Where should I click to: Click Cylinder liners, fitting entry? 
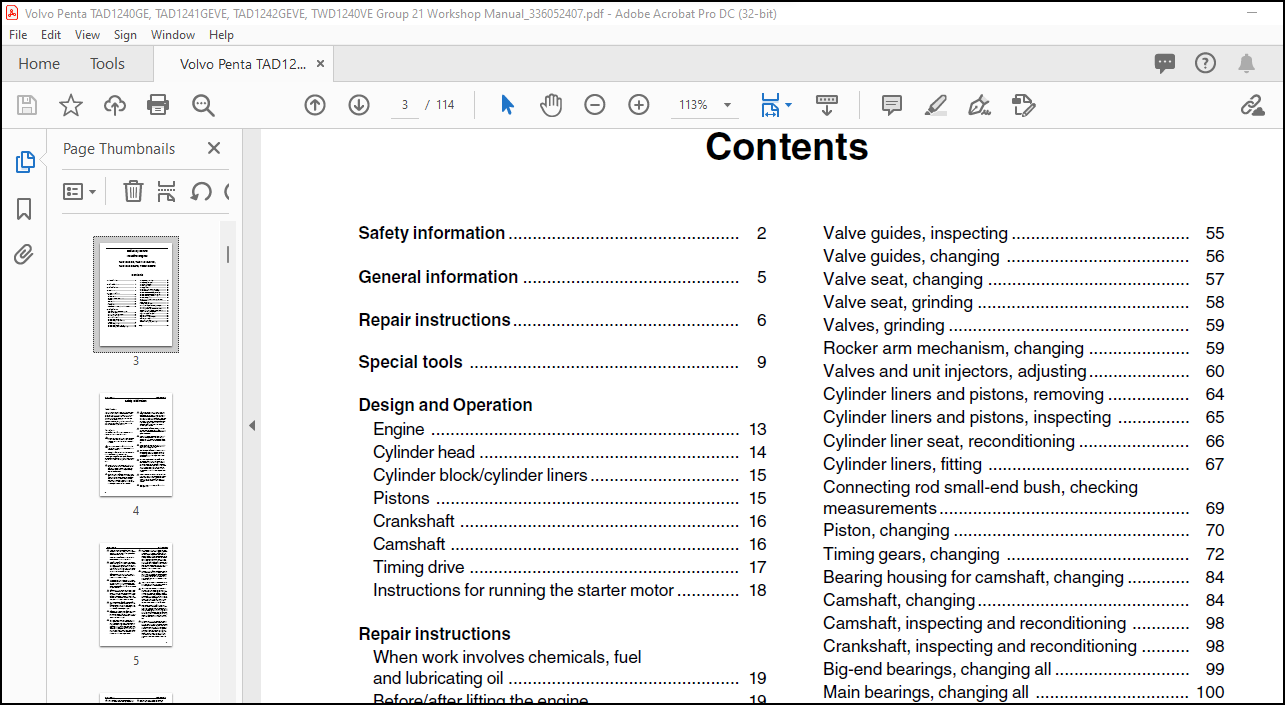coord(1024,464)
